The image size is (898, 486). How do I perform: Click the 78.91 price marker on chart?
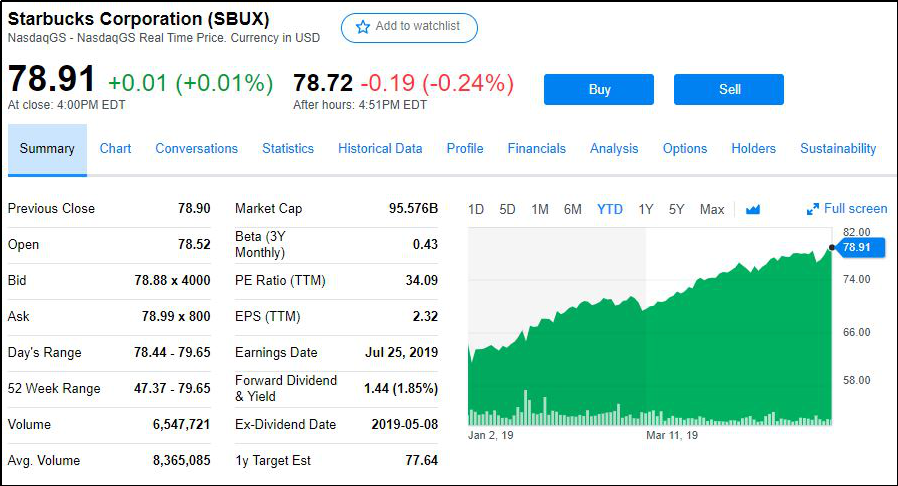pos(857,247)
